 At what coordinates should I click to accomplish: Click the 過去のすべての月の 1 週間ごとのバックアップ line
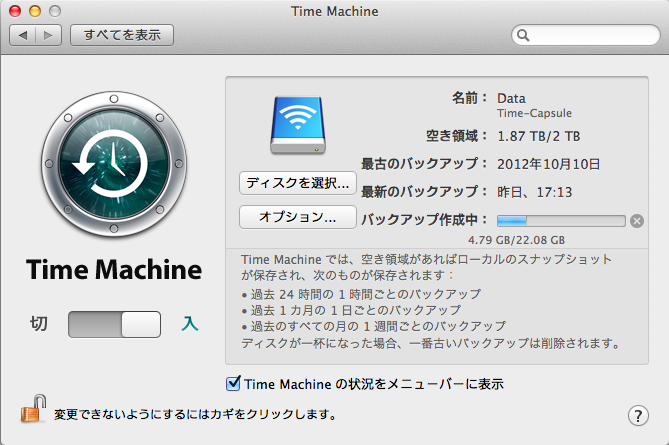[373, 326]
